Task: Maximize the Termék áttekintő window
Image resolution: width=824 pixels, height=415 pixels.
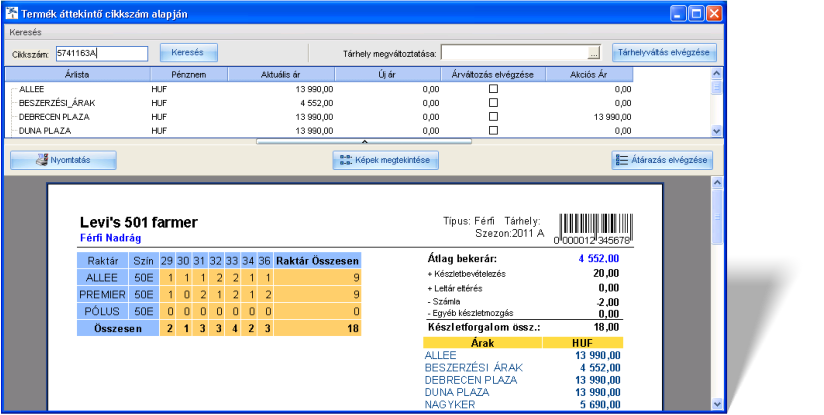Action: [x=696, y=14]
